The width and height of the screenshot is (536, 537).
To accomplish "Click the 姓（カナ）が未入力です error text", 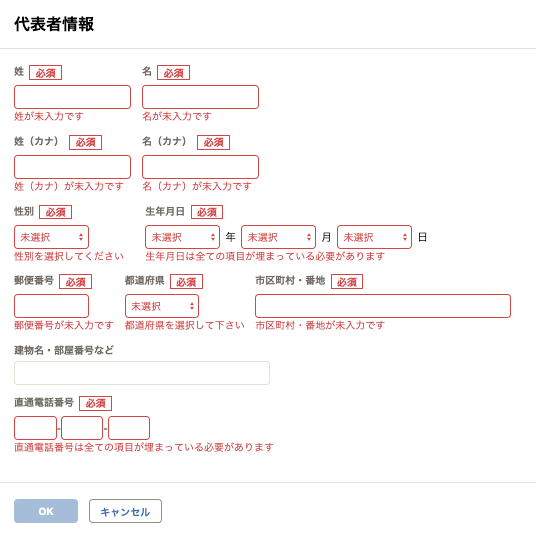I will coord(68,186).
